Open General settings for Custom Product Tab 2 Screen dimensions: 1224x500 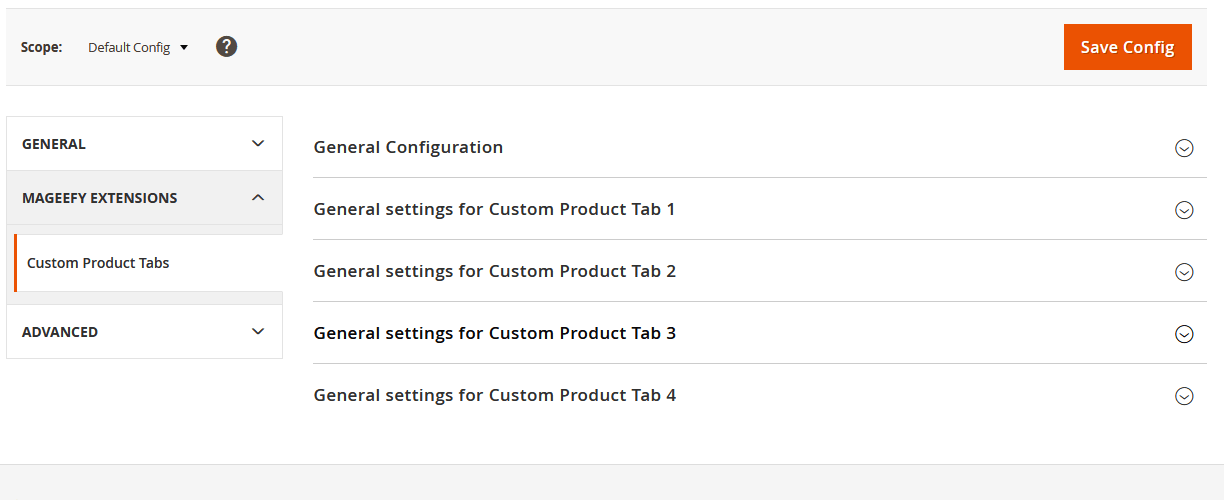(494, 271)
